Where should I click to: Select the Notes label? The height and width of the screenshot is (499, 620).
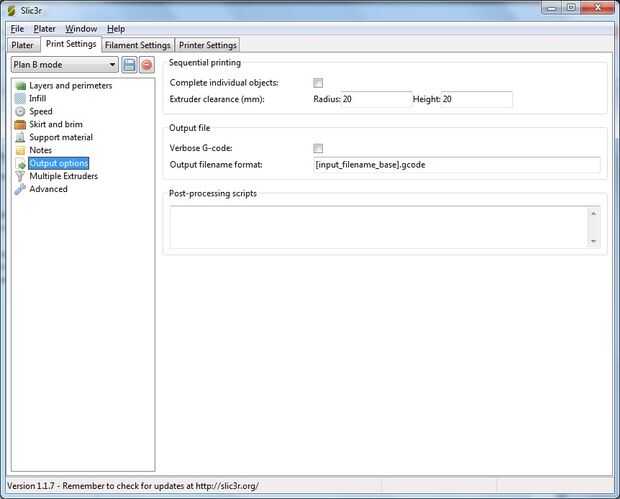[40, 150]
